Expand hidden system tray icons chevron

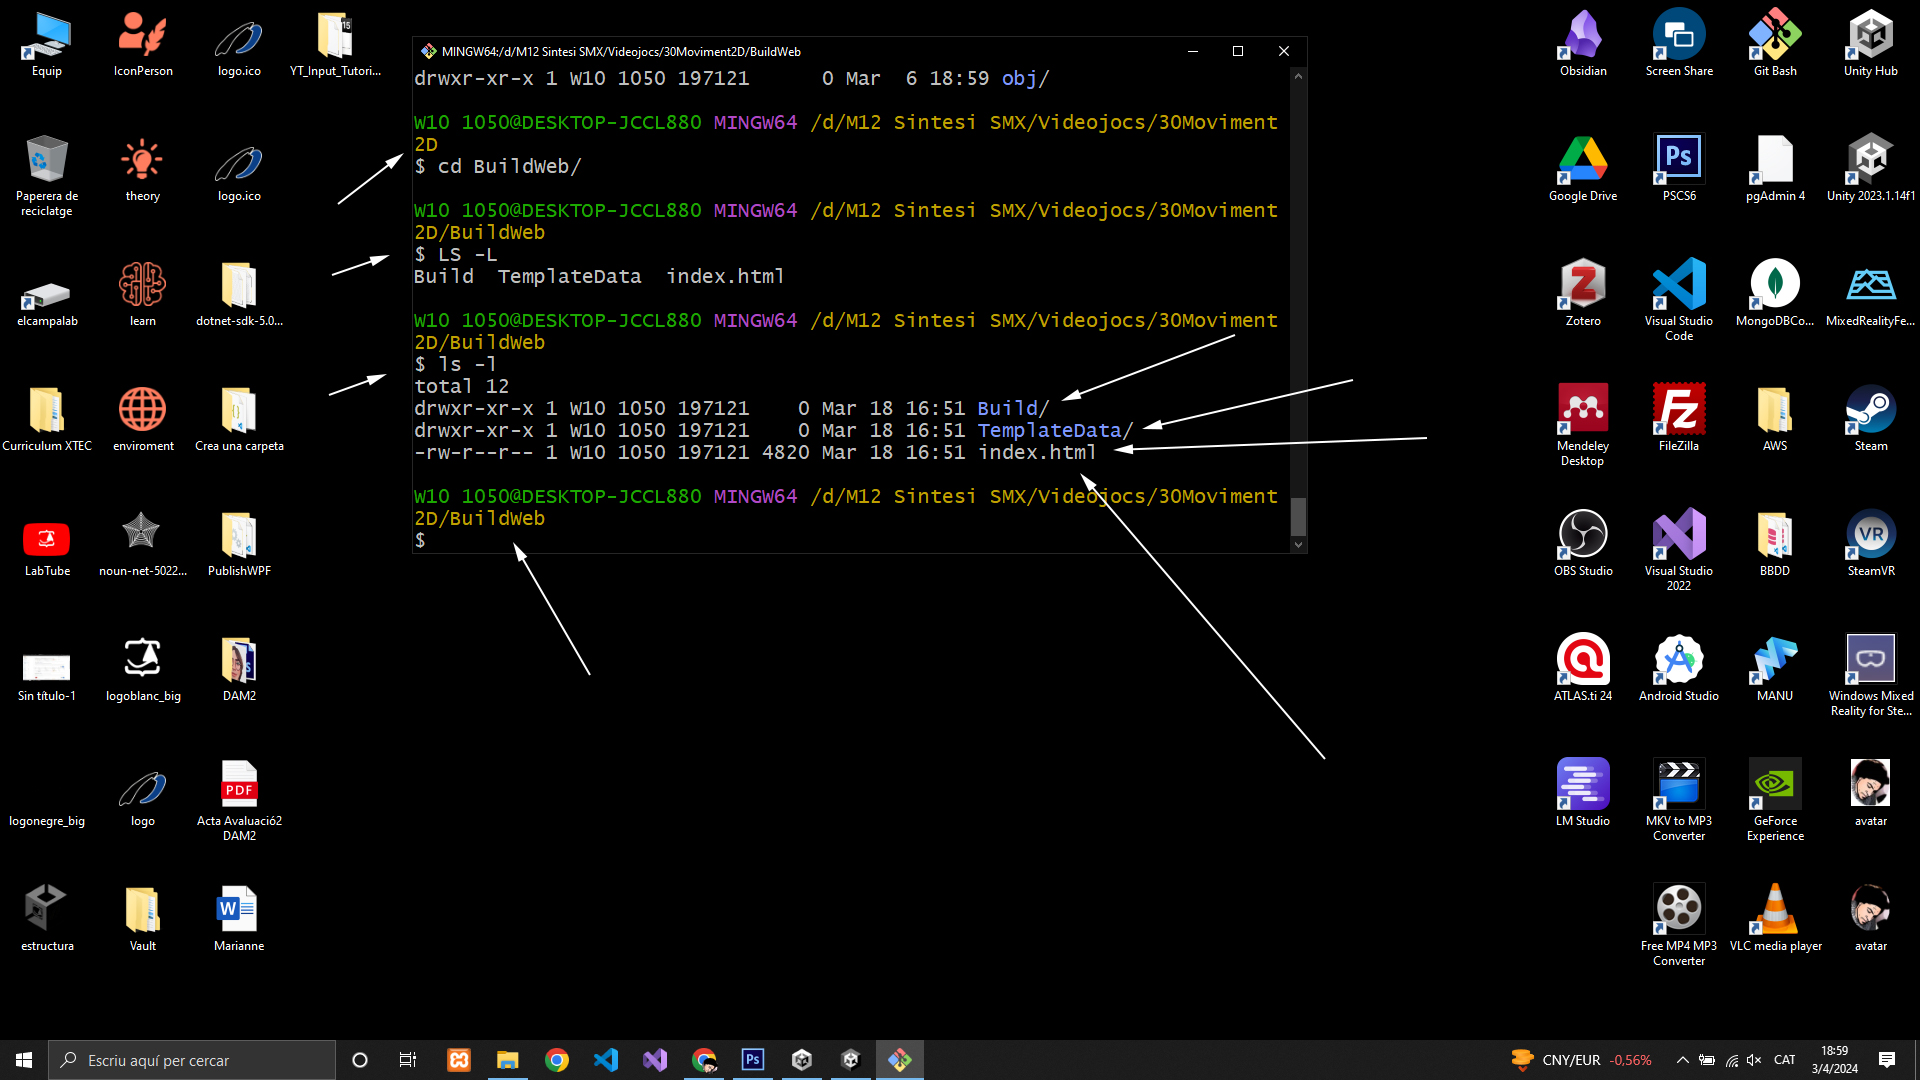[x=1682, y=1060]
